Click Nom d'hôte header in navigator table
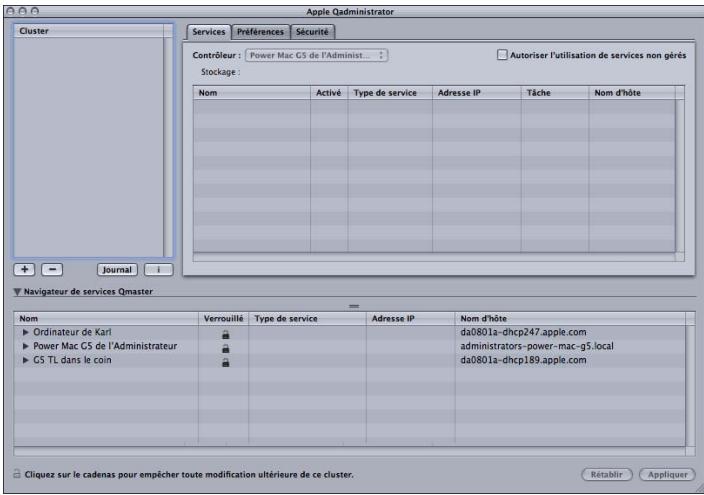The height and width of the screenshot is (495, 704). (x=570, y=318)
